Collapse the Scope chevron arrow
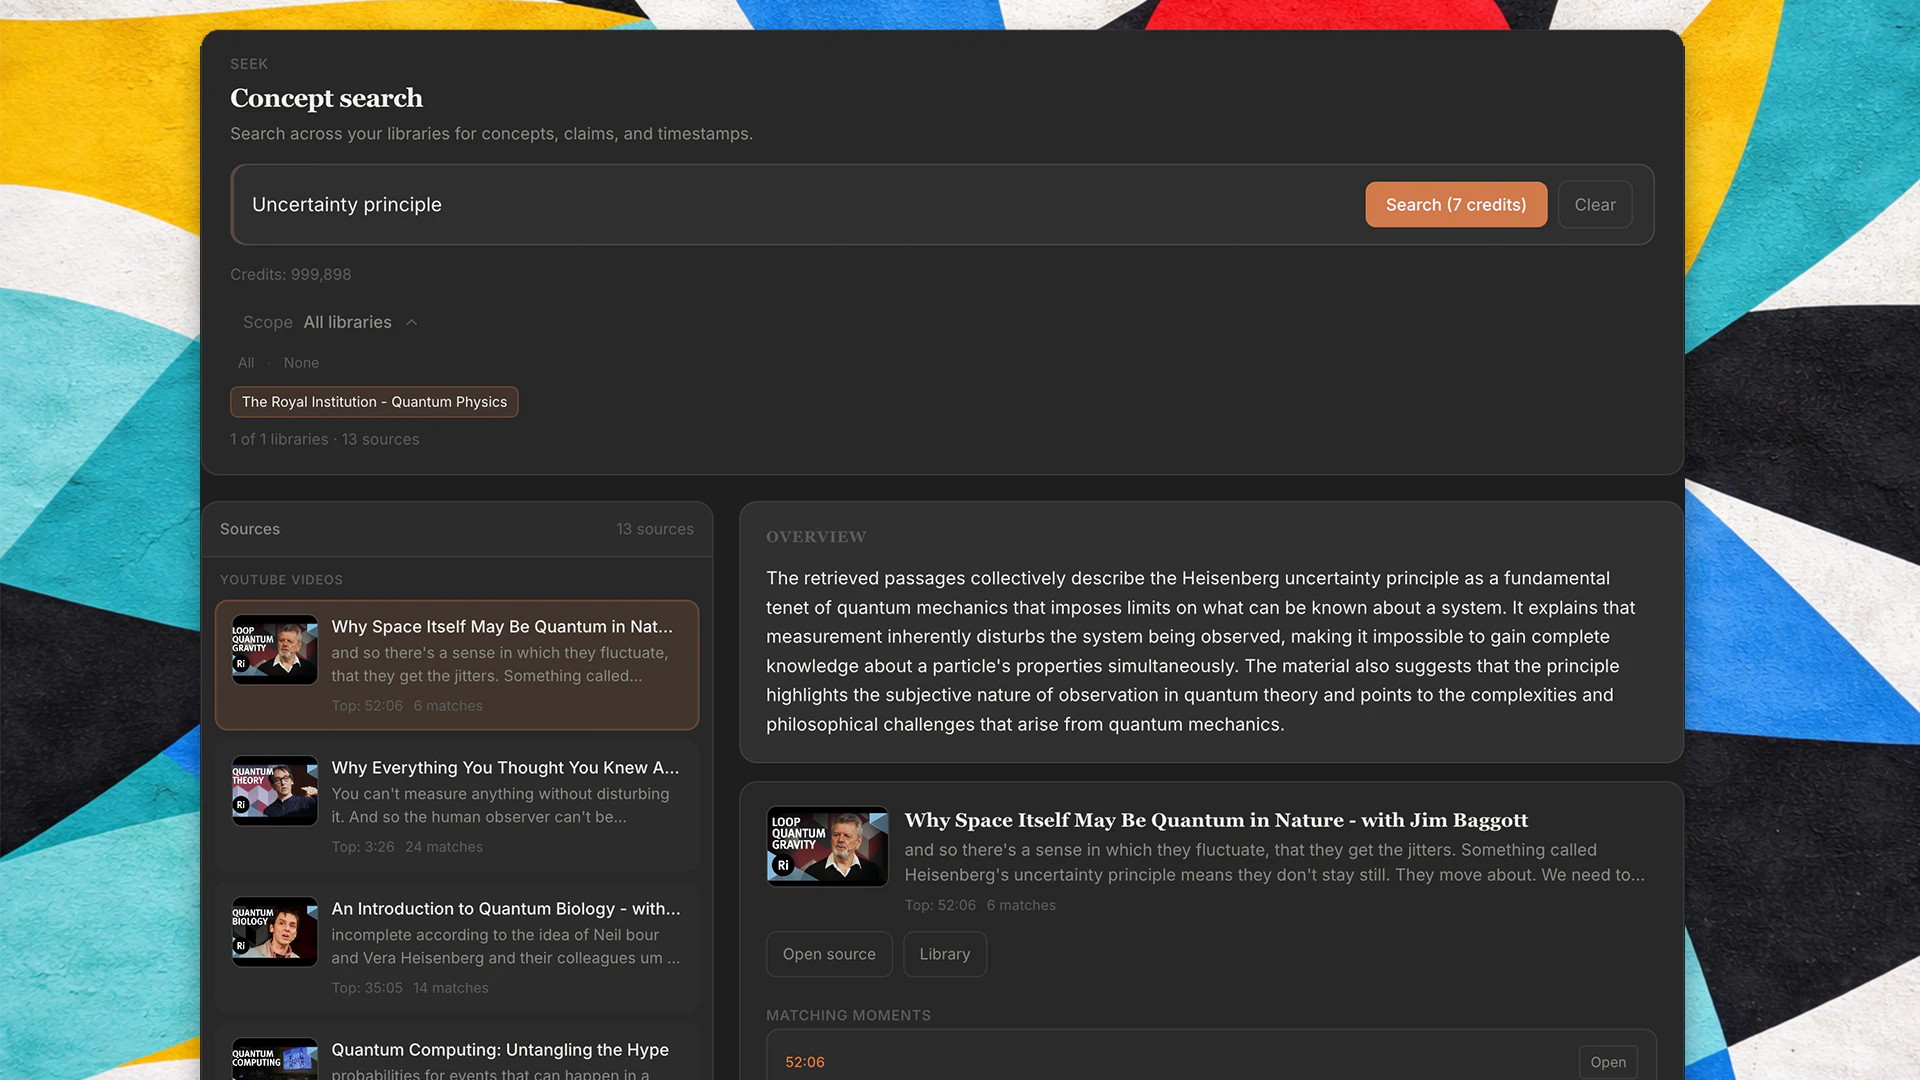This screenshot has width=1920, height=1080. tap(412, 323)
